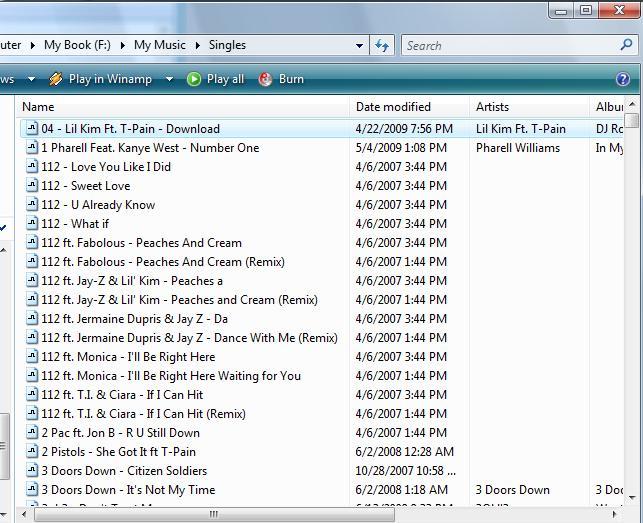Go to My Book (F:) in breadcrumb
The image size is (643, 523).
(78, 45)
